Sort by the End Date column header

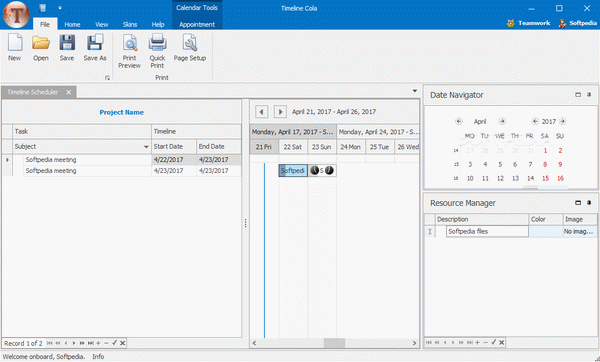click(x=219, y=147)
